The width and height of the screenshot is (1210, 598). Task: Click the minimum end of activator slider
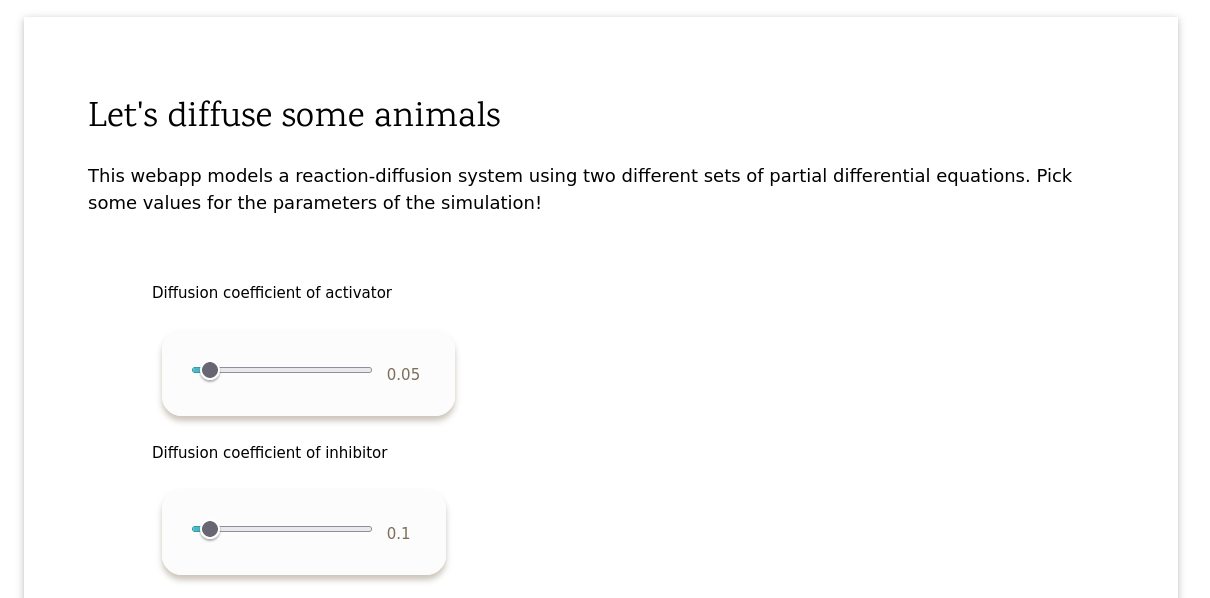click(x=193, y=371)
